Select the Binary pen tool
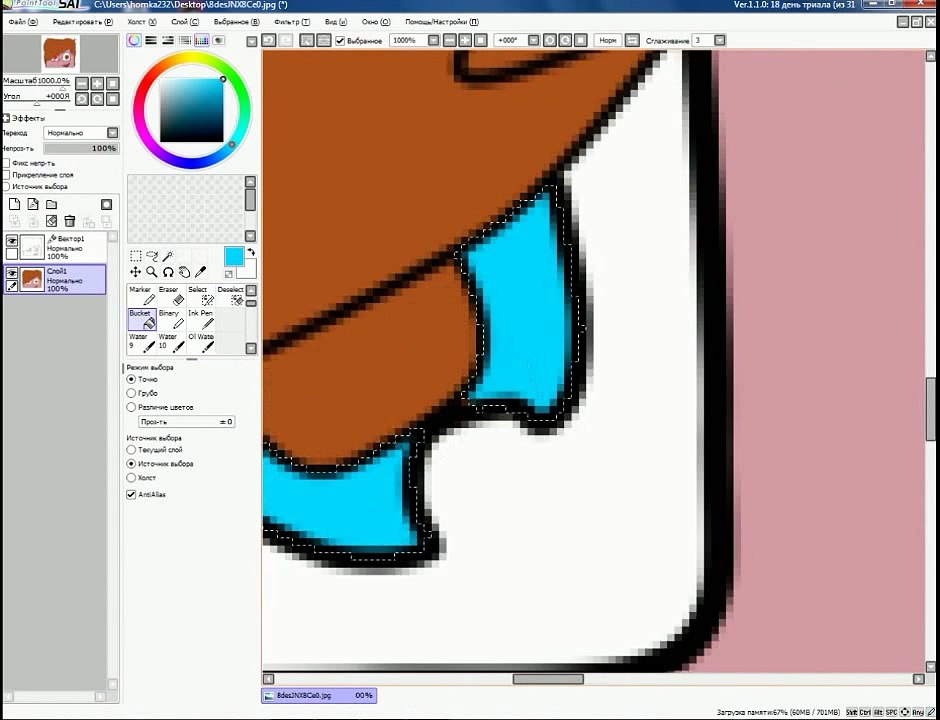This screenshot has width=940, height=720. pos(171,320)
